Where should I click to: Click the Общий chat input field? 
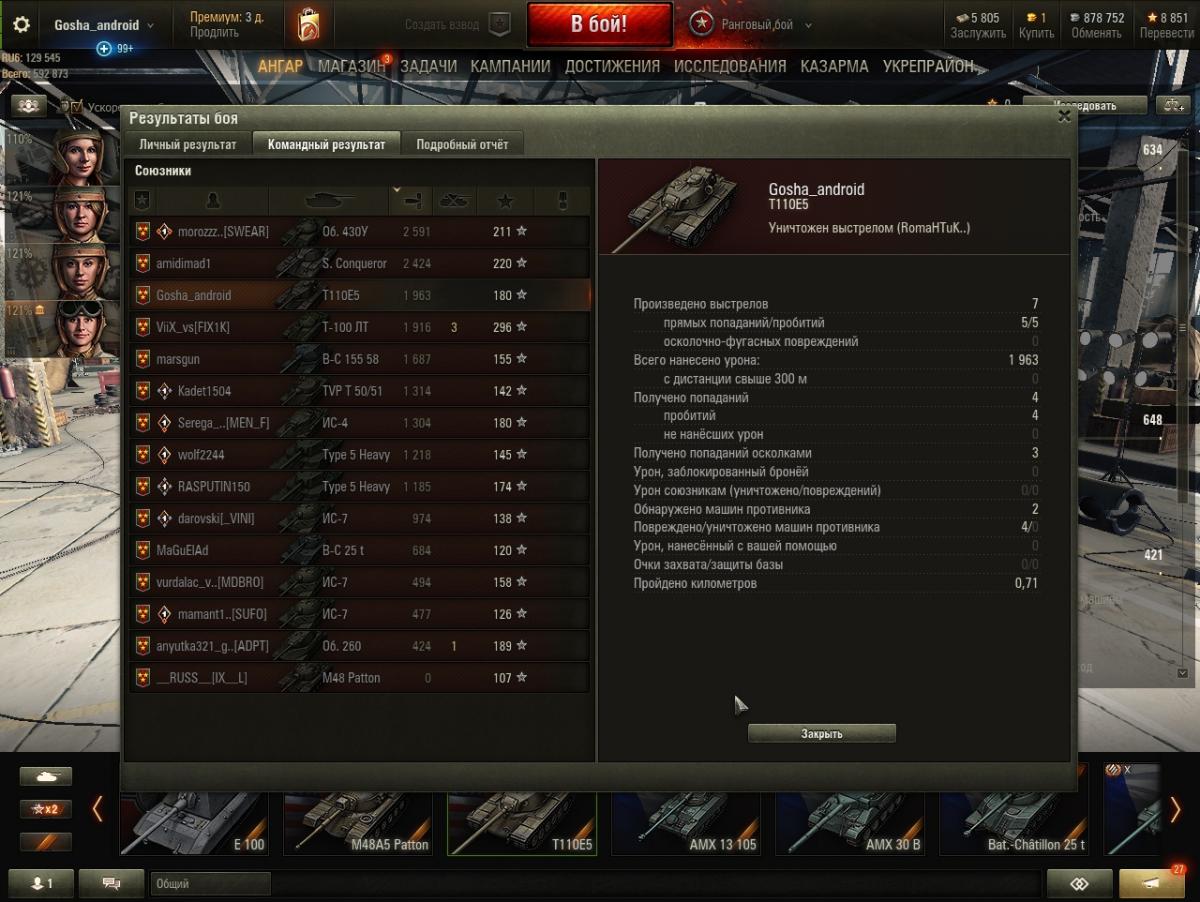point(210,884)
